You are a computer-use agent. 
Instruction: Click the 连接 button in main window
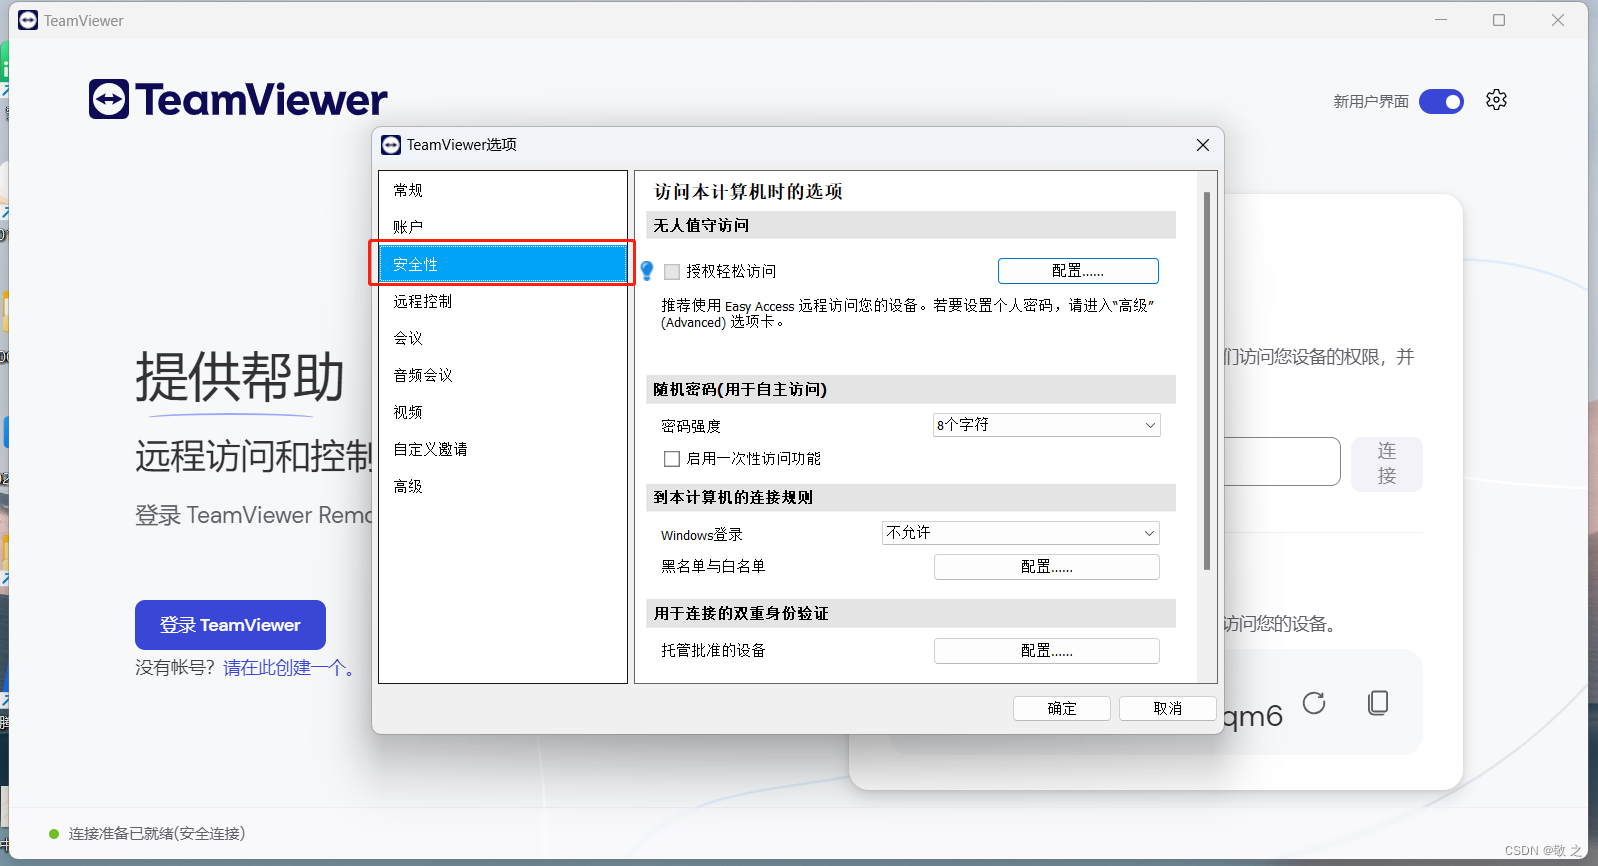coord(1387,463)
